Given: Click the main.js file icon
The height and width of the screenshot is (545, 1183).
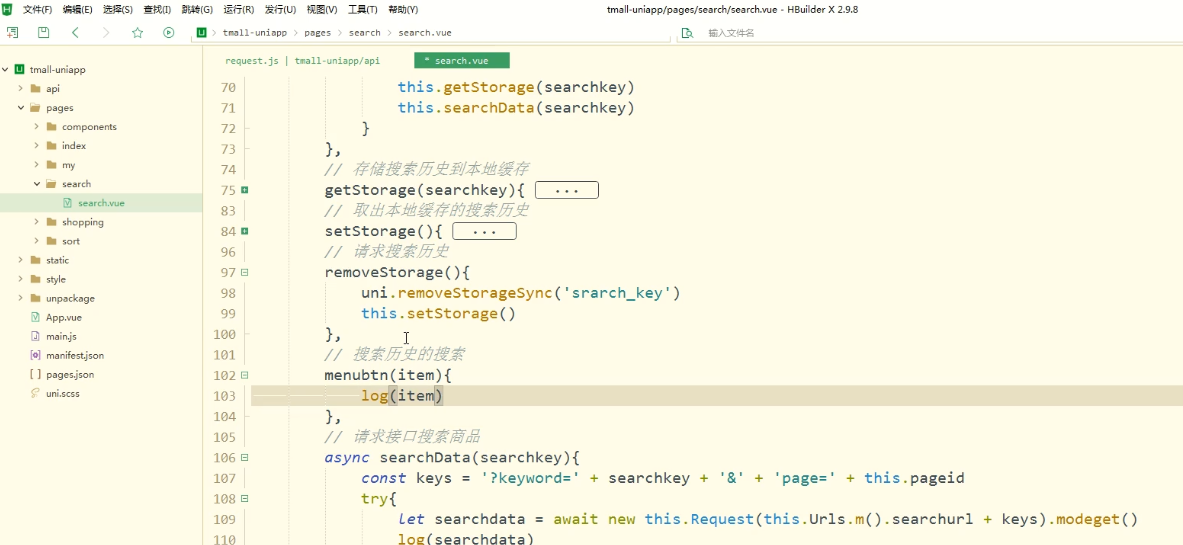Looking at the screenshot, I should pyautogui.click(x=35, y=336).
